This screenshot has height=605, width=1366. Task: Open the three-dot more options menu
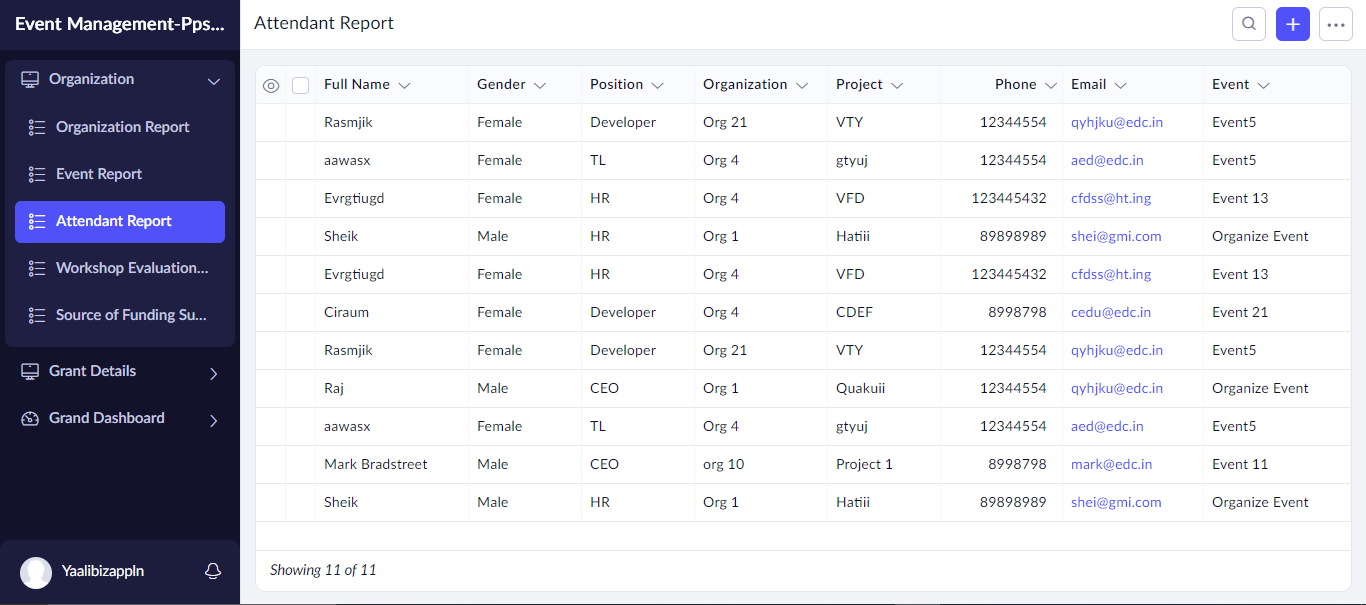click(x=1335, y=24)
